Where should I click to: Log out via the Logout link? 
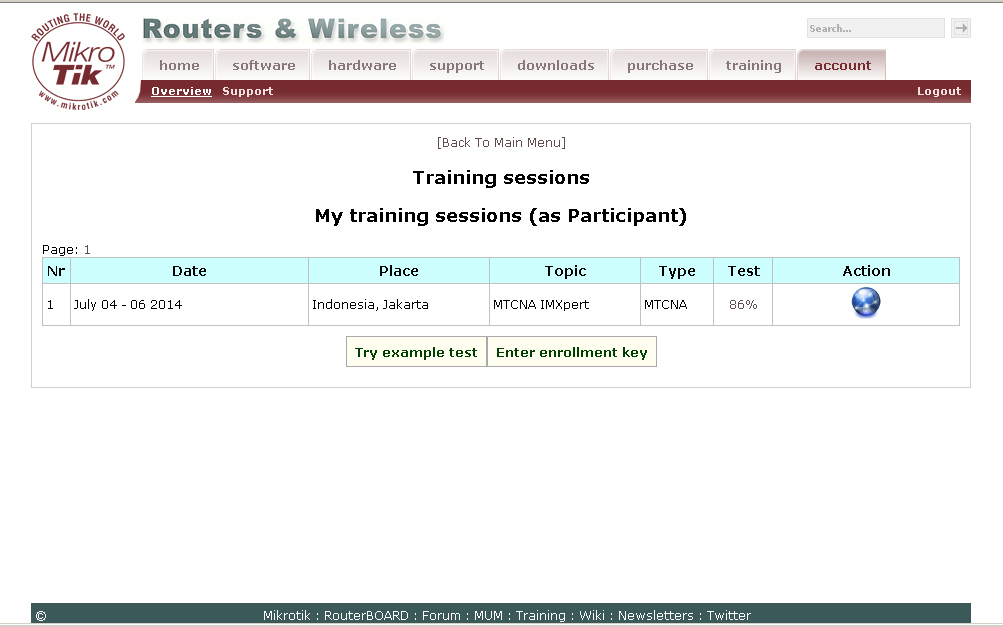point(938,91)
